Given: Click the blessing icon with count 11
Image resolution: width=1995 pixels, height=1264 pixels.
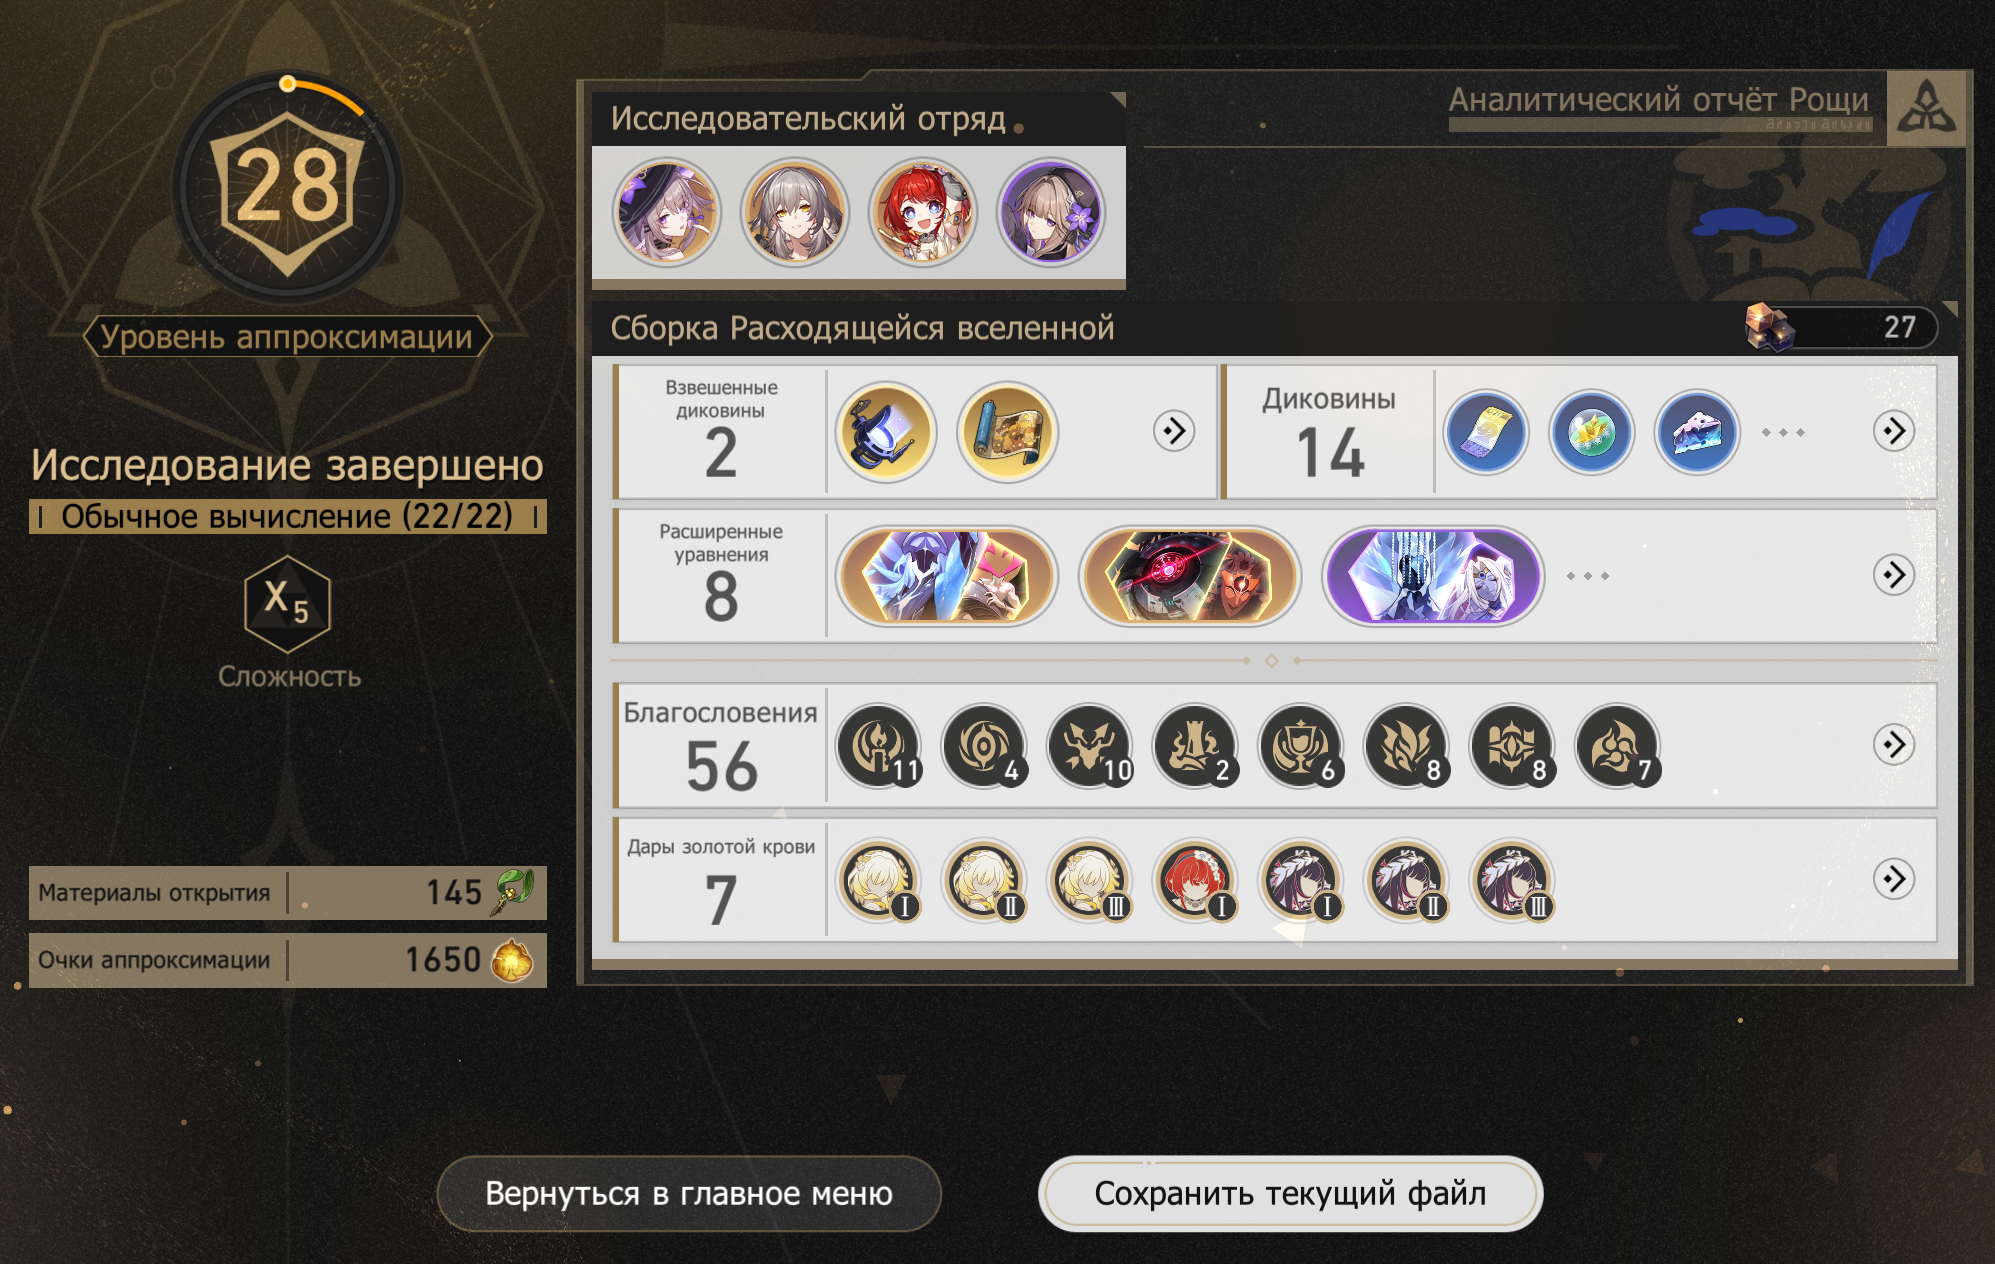Looking at the screenshot, I should click(x=879, y=746).
